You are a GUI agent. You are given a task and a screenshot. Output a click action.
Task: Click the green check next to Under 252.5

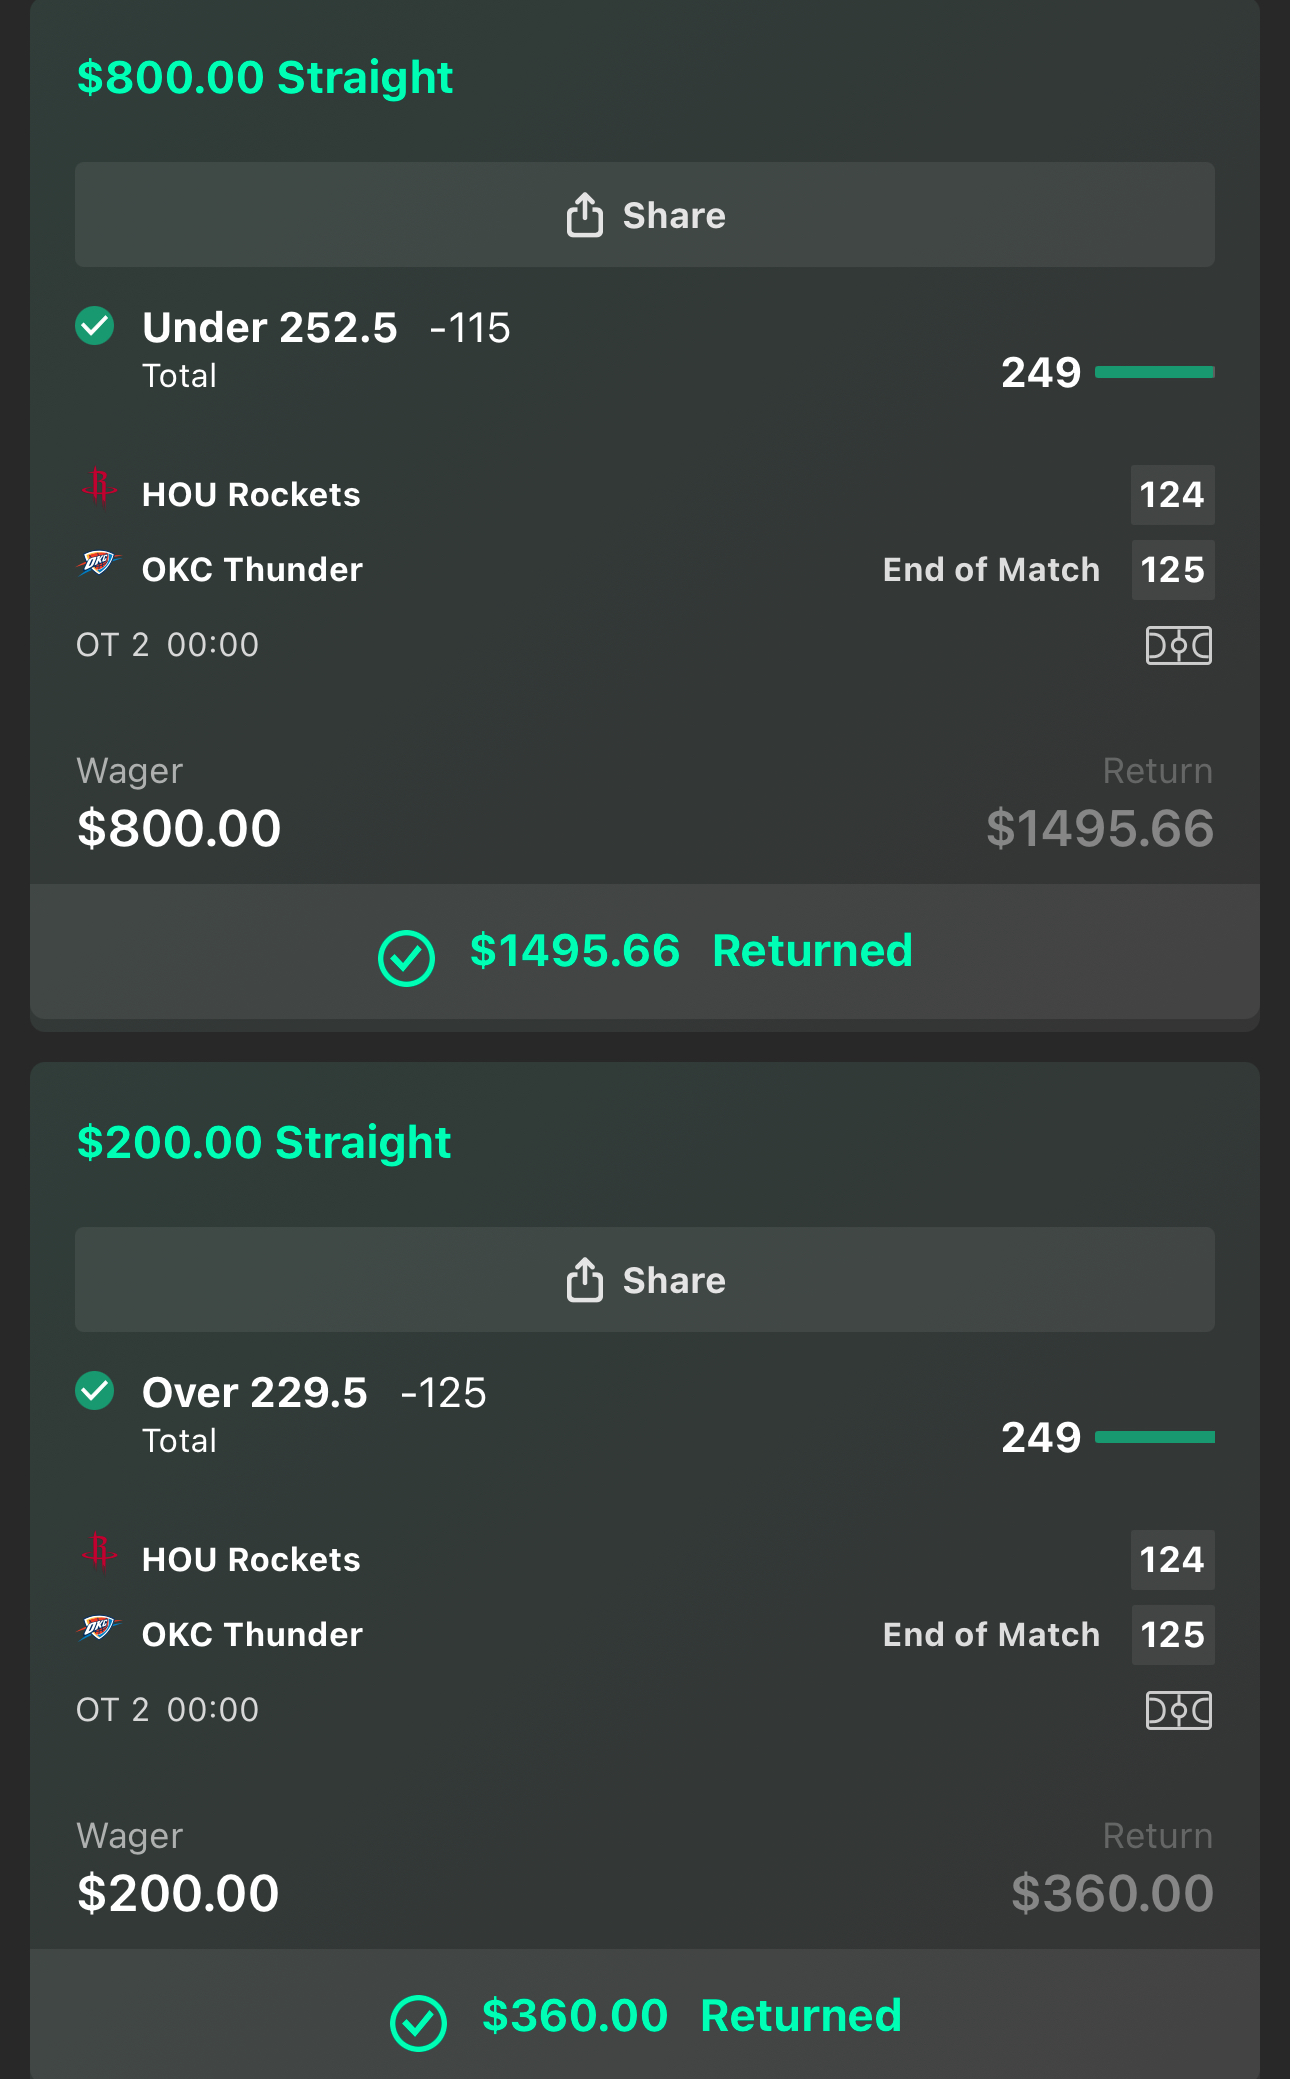(x=95, y=325)
